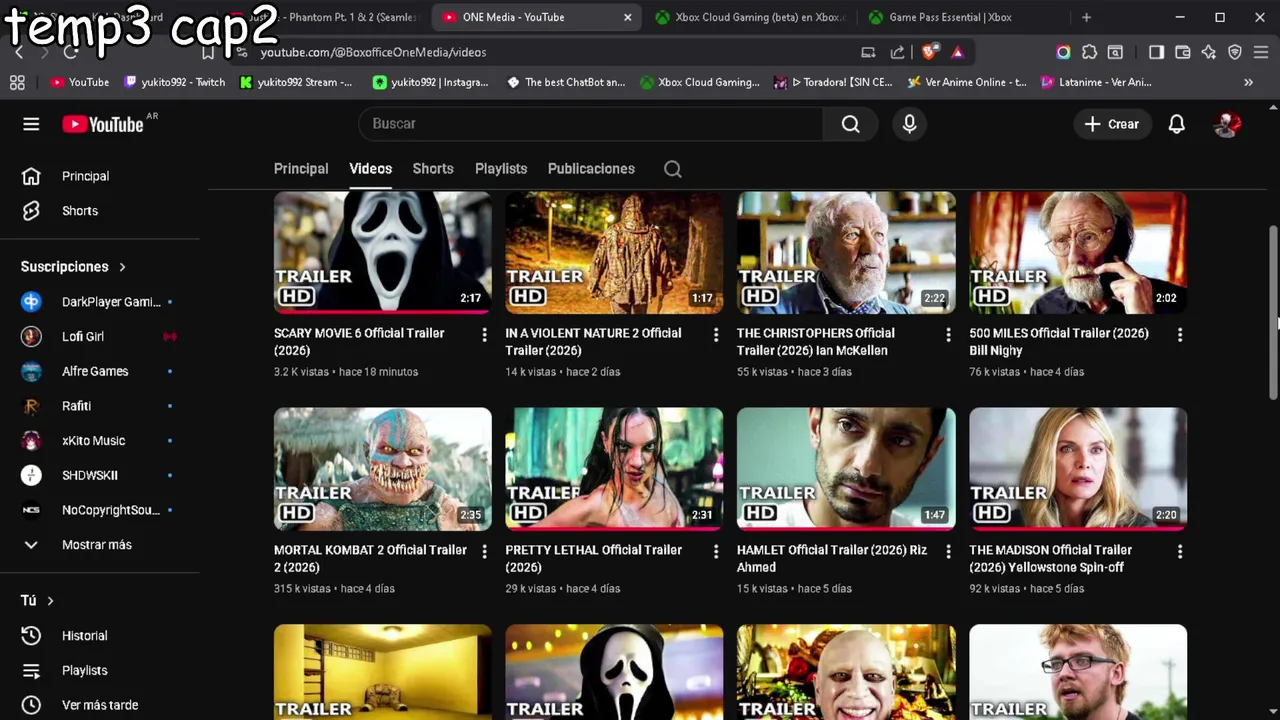
Task: Click the Crear button
Action: [x=1112, y=124]
